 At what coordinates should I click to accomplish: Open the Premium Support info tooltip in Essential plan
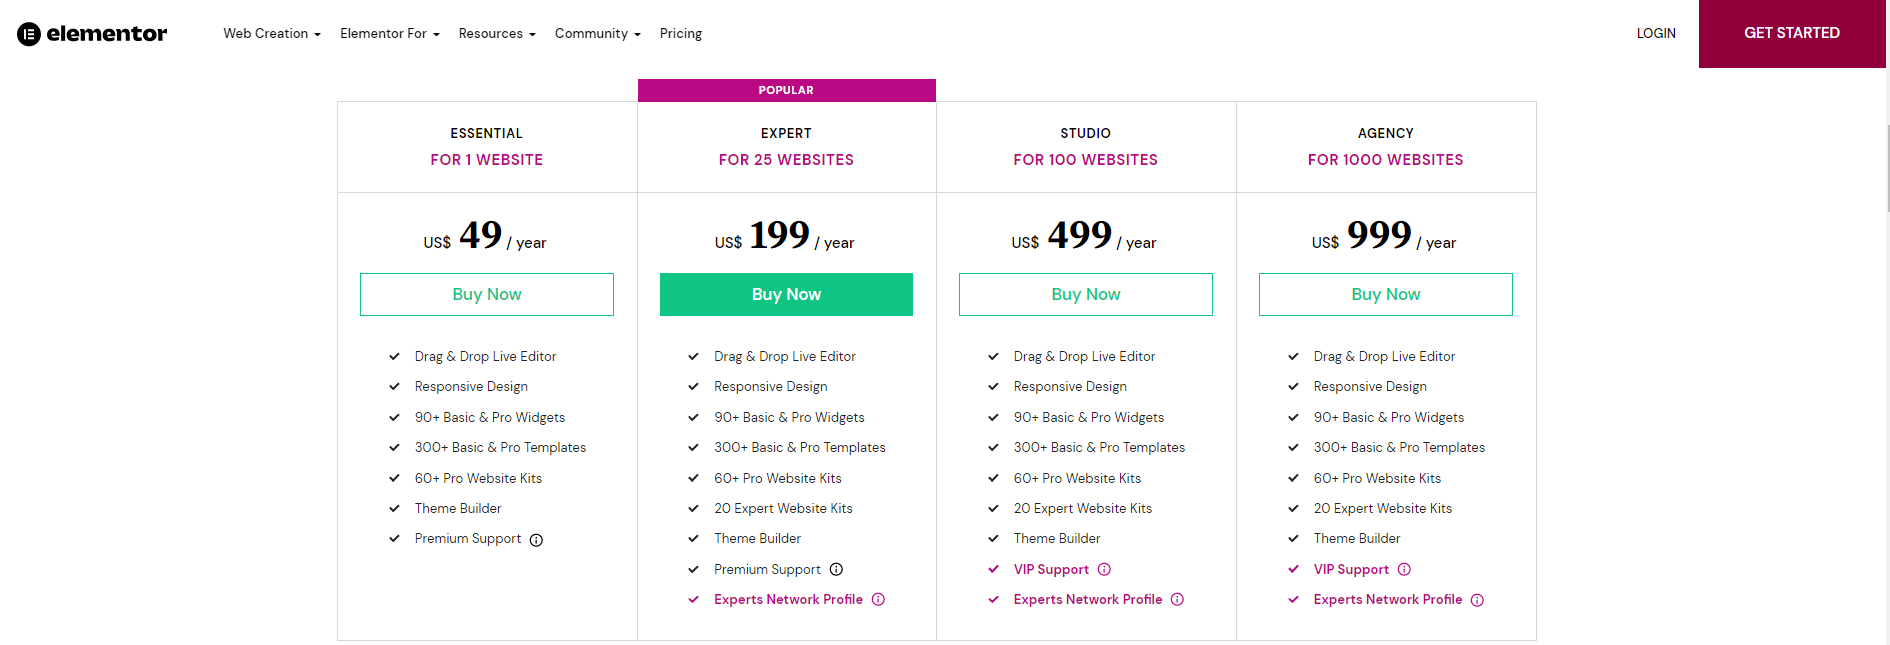point(537,539)
